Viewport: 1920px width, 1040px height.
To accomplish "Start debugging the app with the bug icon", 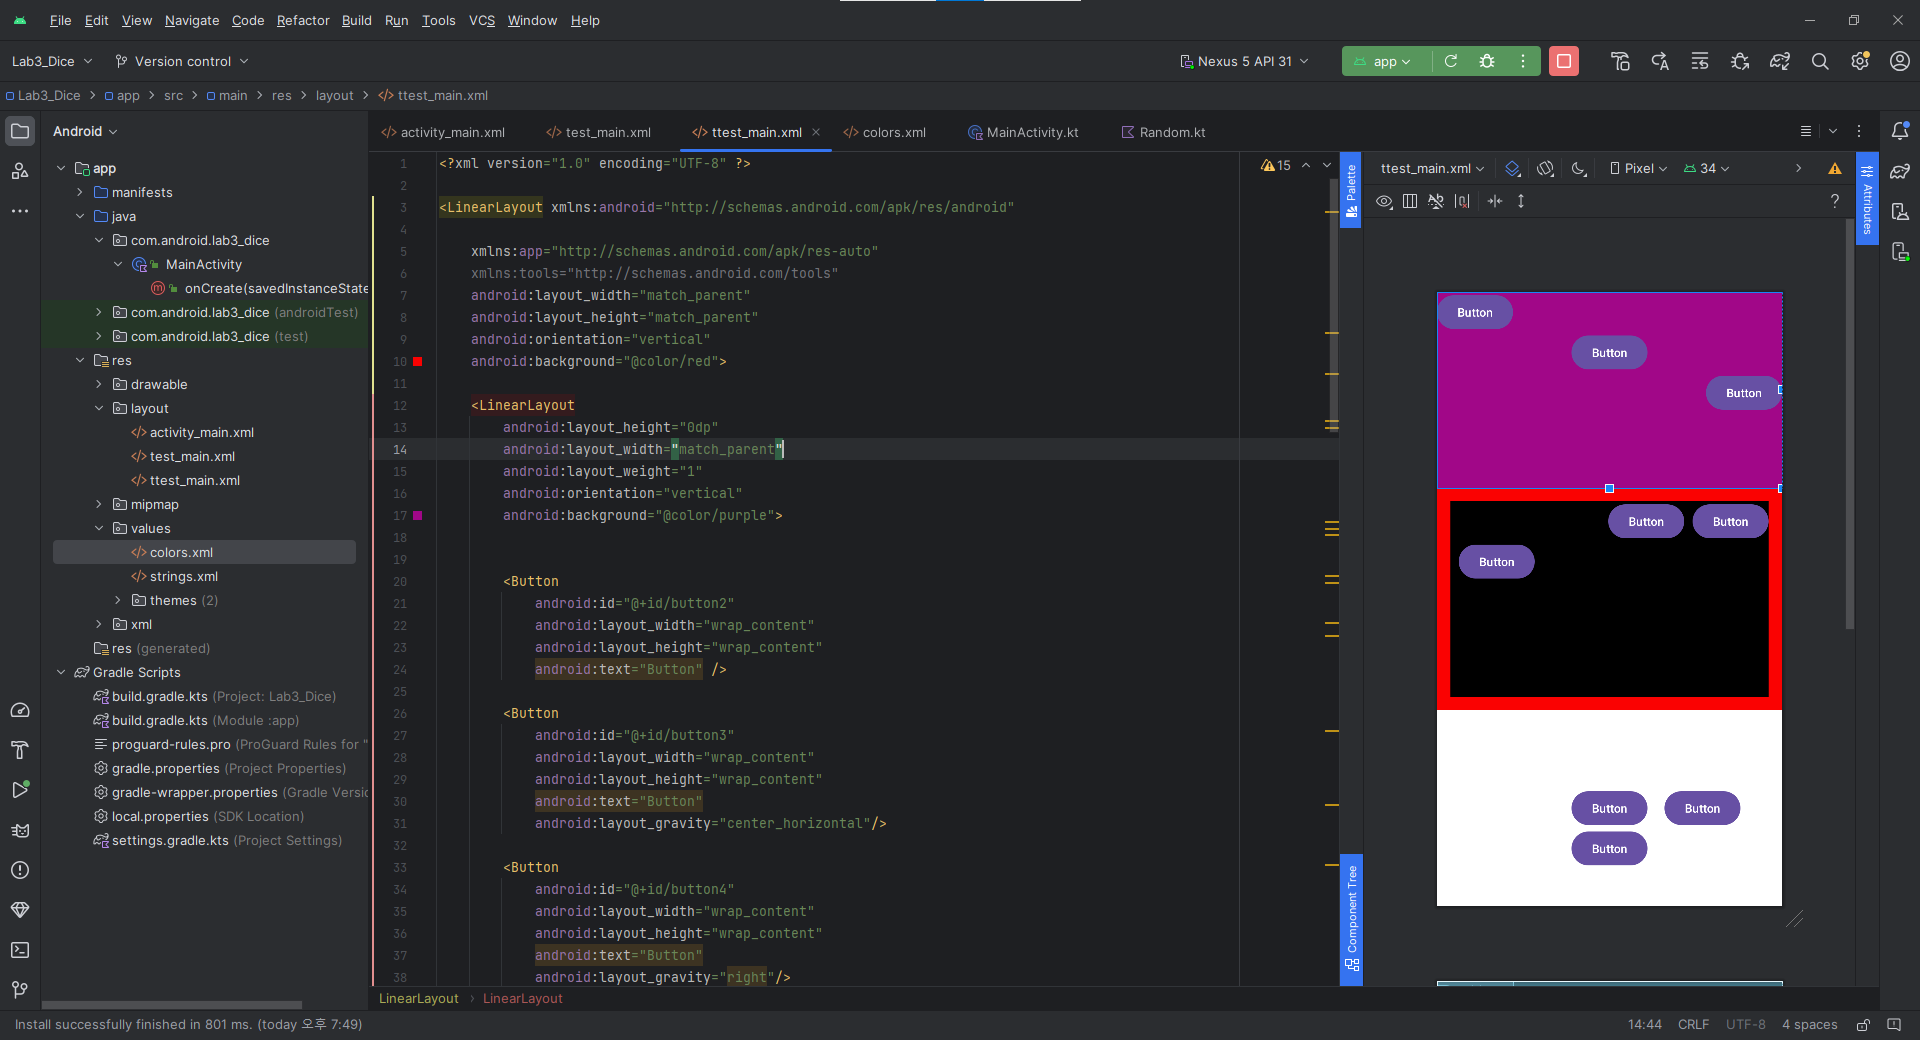I will pyautogui.click(x=1487, y=61).
